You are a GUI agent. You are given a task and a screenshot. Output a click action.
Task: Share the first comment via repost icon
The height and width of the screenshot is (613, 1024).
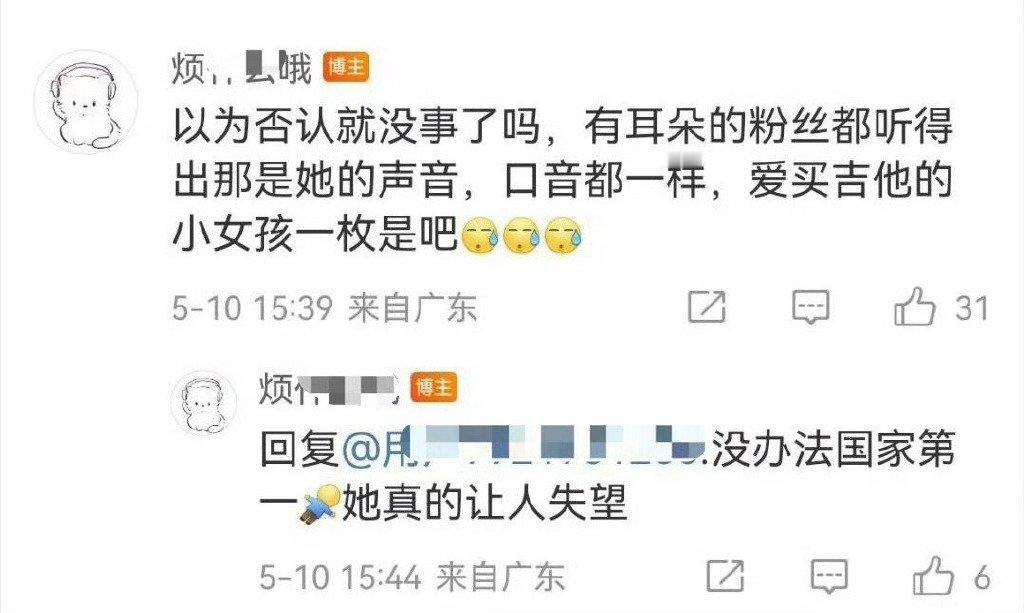[x=707, y=306]
